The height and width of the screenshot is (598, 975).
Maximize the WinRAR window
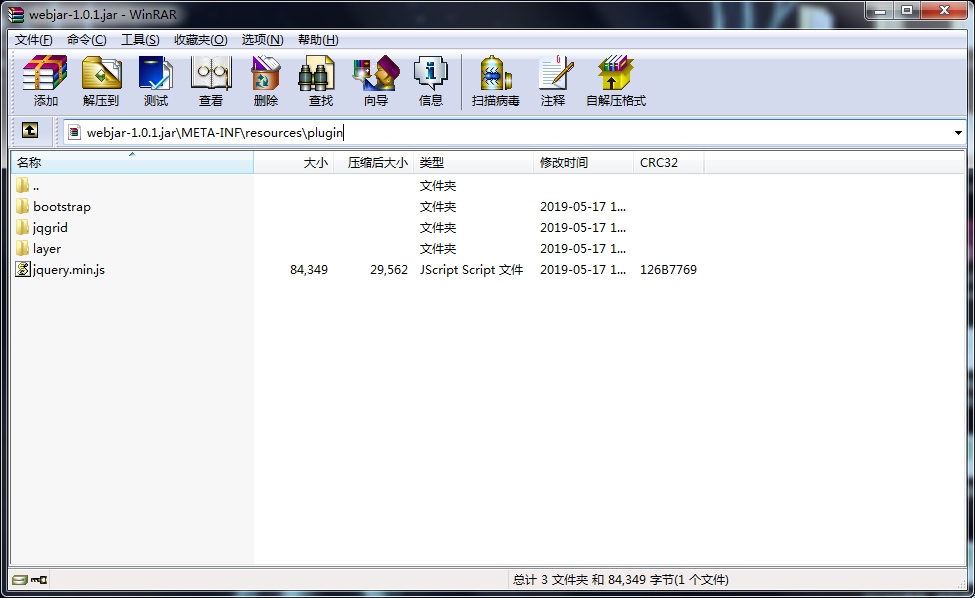pos(907,10)
